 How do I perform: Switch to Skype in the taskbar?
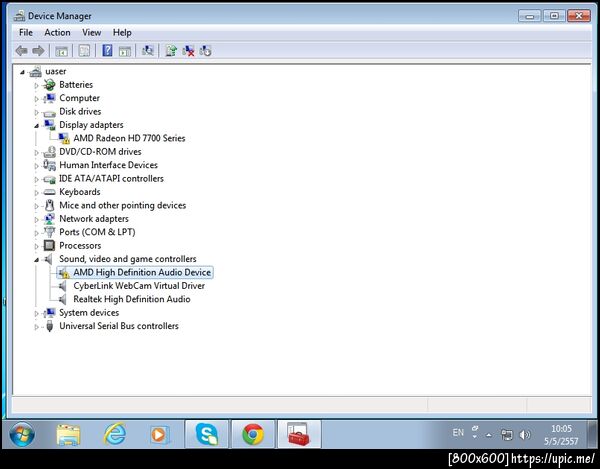click(207, 434)
